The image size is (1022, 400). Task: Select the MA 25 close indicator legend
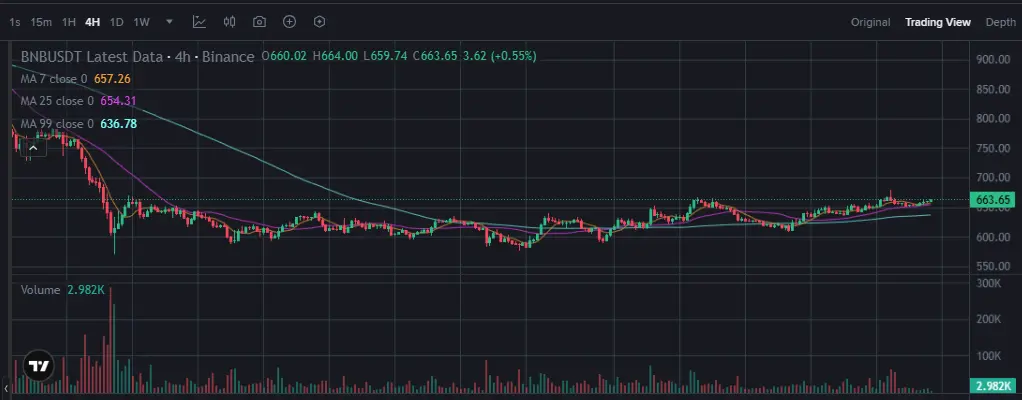[57, 101]
